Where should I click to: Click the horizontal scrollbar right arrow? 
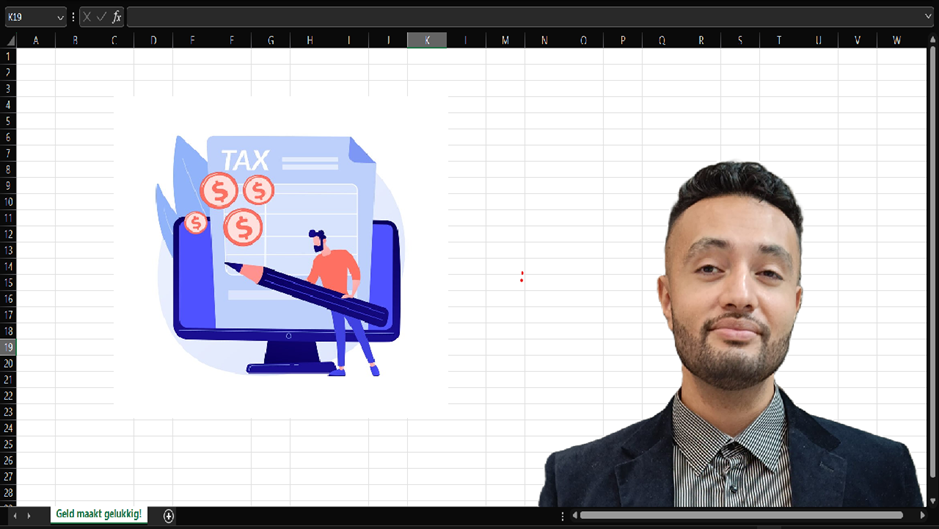click(x=922, y=515)
